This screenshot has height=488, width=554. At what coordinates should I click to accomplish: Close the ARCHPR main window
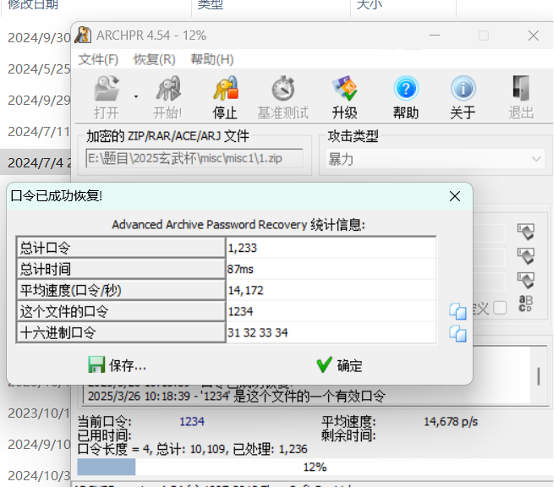point(534,35)
